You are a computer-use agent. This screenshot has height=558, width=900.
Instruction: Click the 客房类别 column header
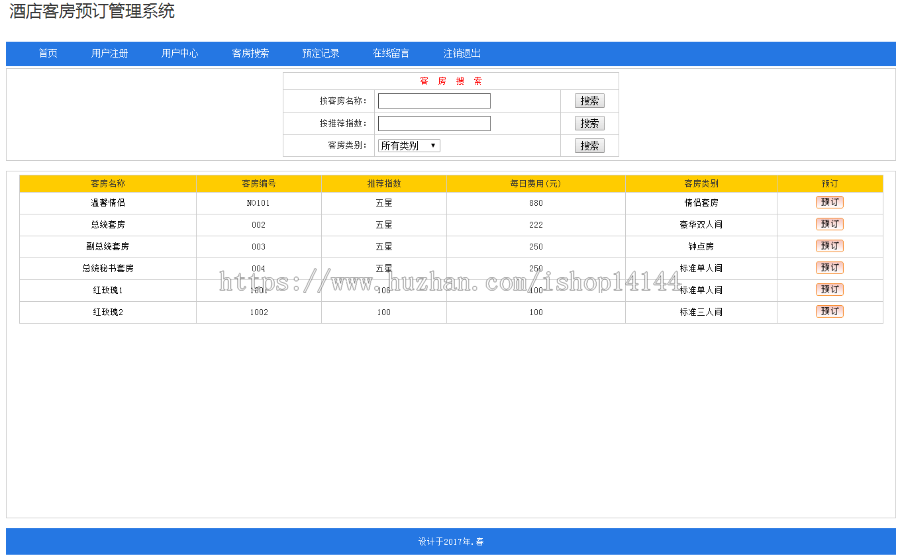(701, 184)
